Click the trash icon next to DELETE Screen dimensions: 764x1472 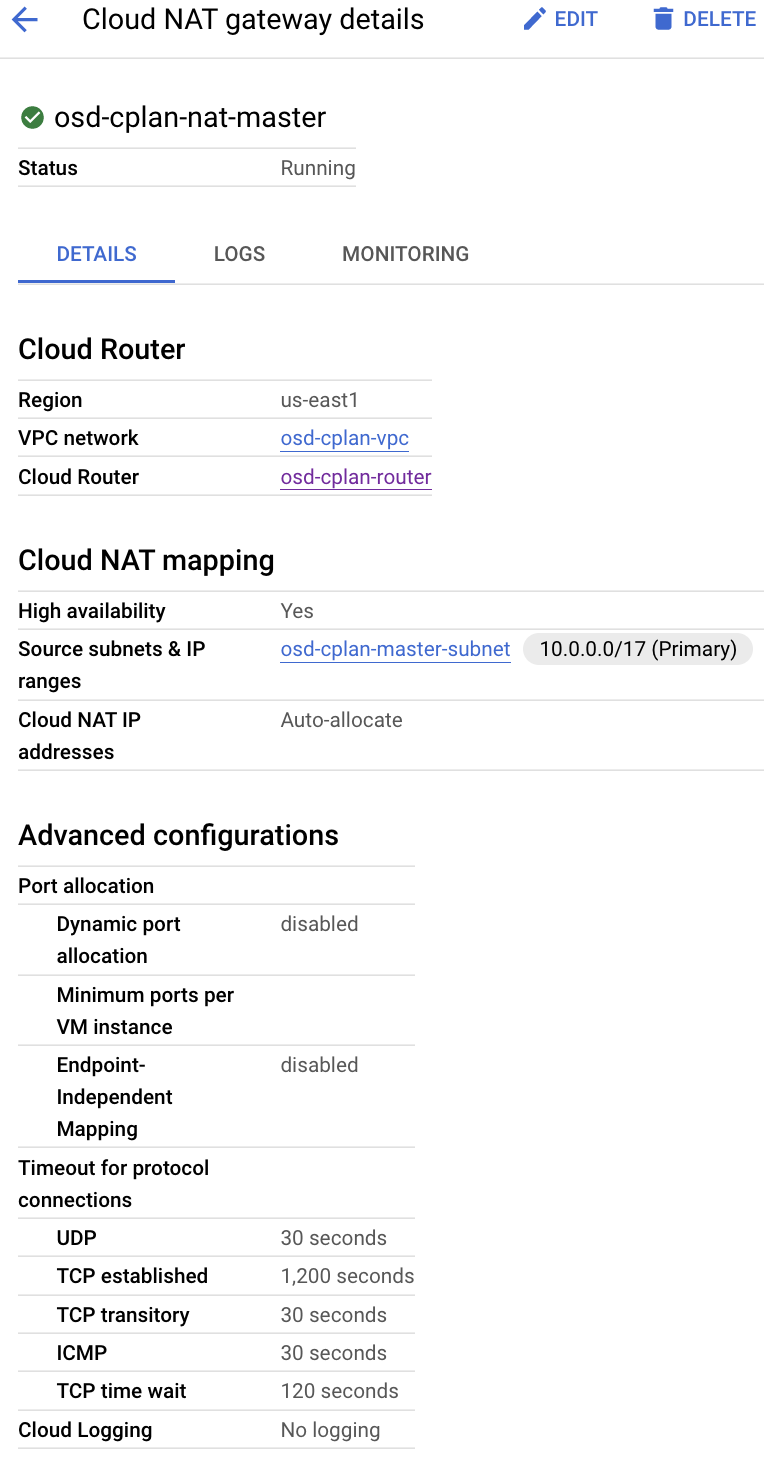point(663,17)
